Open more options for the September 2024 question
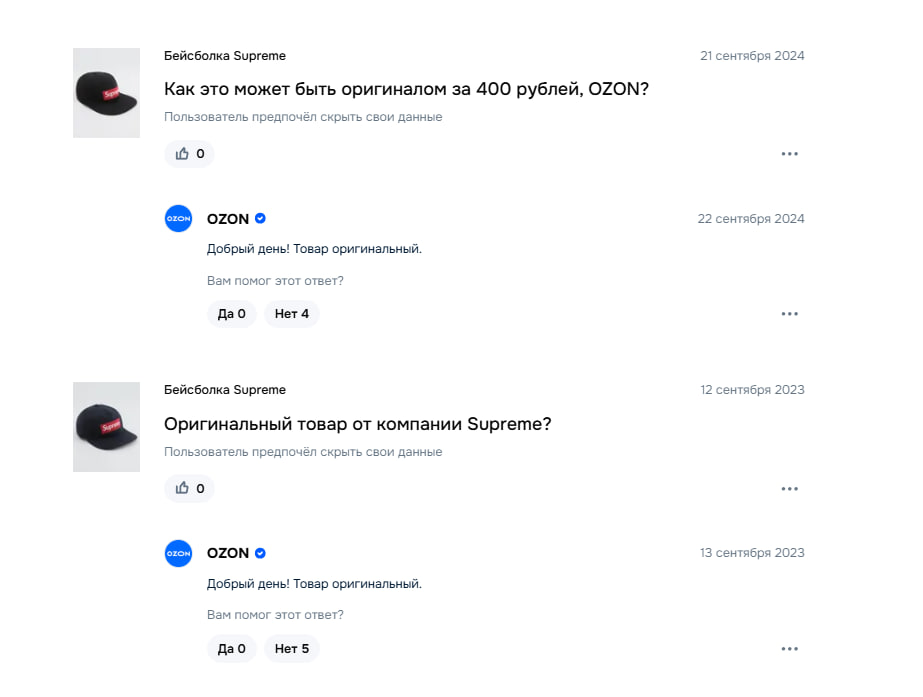This screenshot has height=697, width=923. pyautogui.click(x=789, y=154)
